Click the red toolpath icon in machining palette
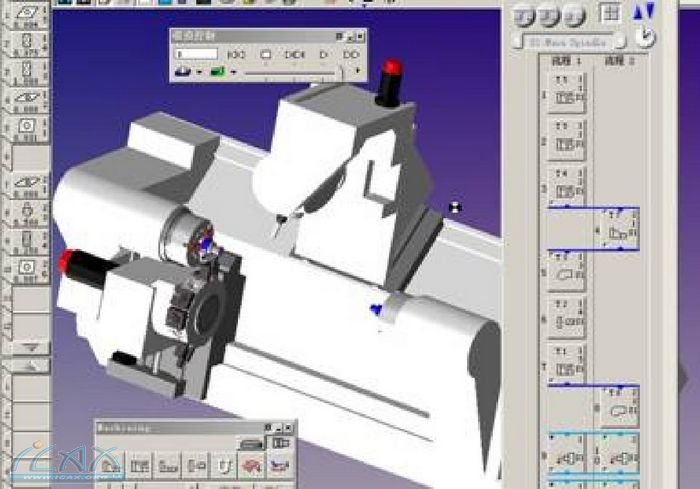Viewport: 700px width, 489px height. pyautogui.click(x=251, y=465)
